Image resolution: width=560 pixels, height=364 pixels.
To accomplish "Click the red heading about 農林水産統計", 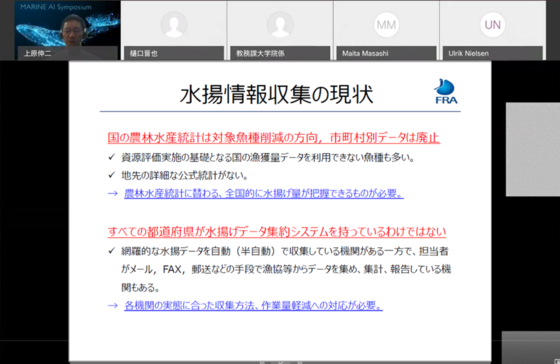I will coord(274,138).
